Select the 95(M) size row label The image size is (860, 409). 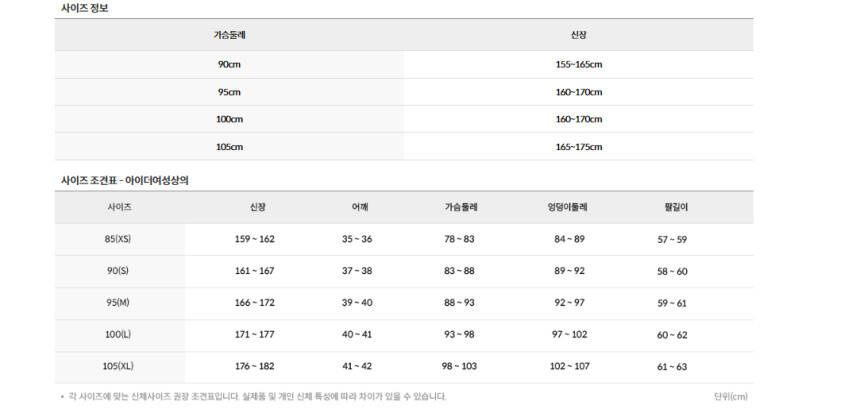point(118,303)
